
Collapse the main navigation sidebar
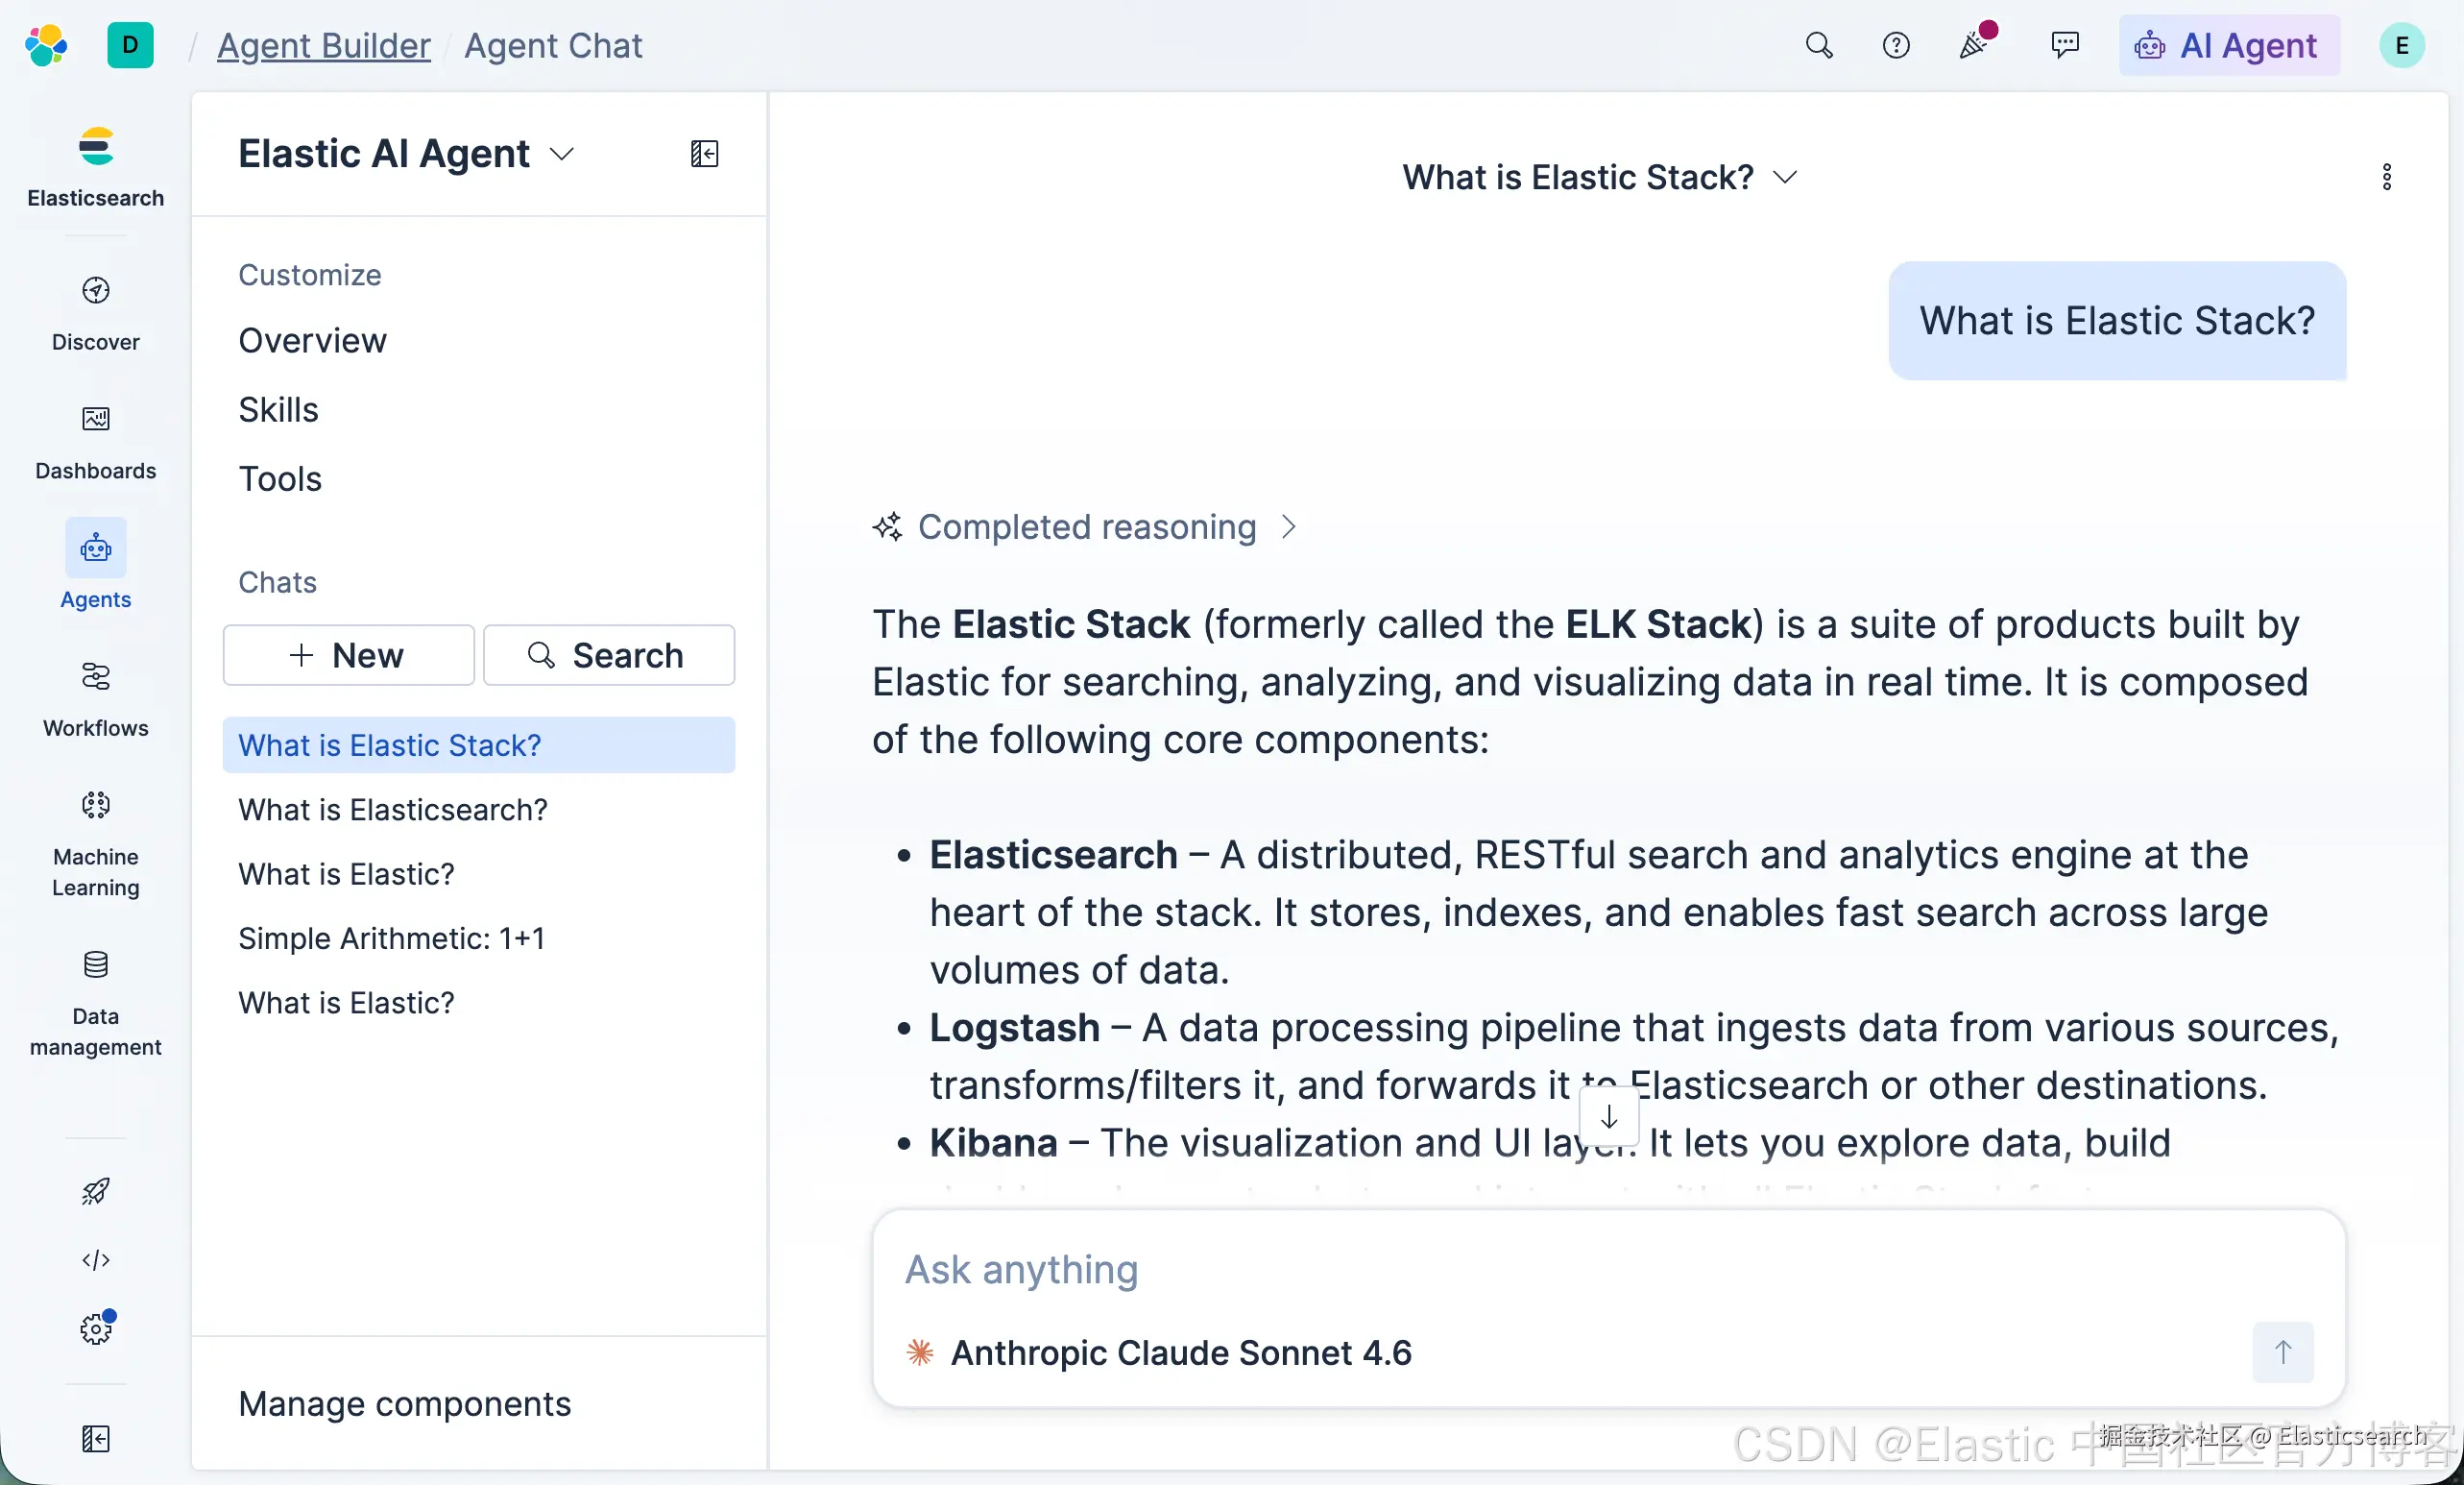96,1438
